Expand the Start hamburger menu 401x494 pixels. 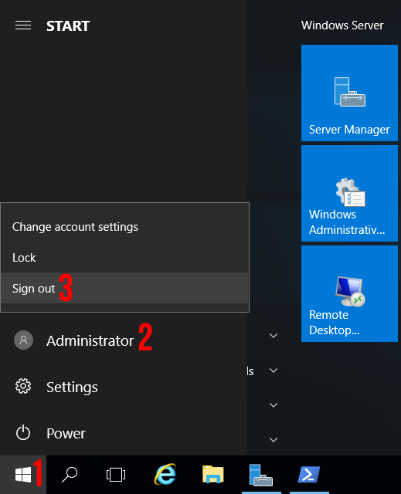click(x=23, y=26)
